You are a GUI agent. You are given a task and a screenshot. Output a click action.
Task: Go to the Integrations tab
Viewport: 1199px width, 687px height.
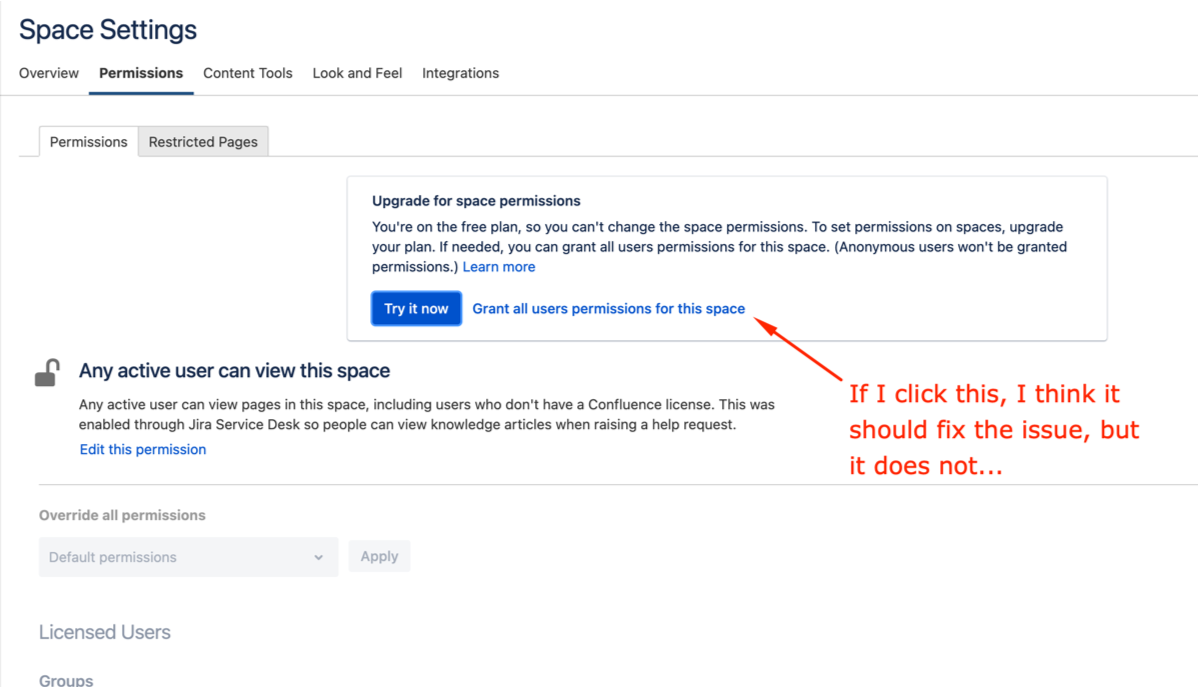[x=460, y=73]
